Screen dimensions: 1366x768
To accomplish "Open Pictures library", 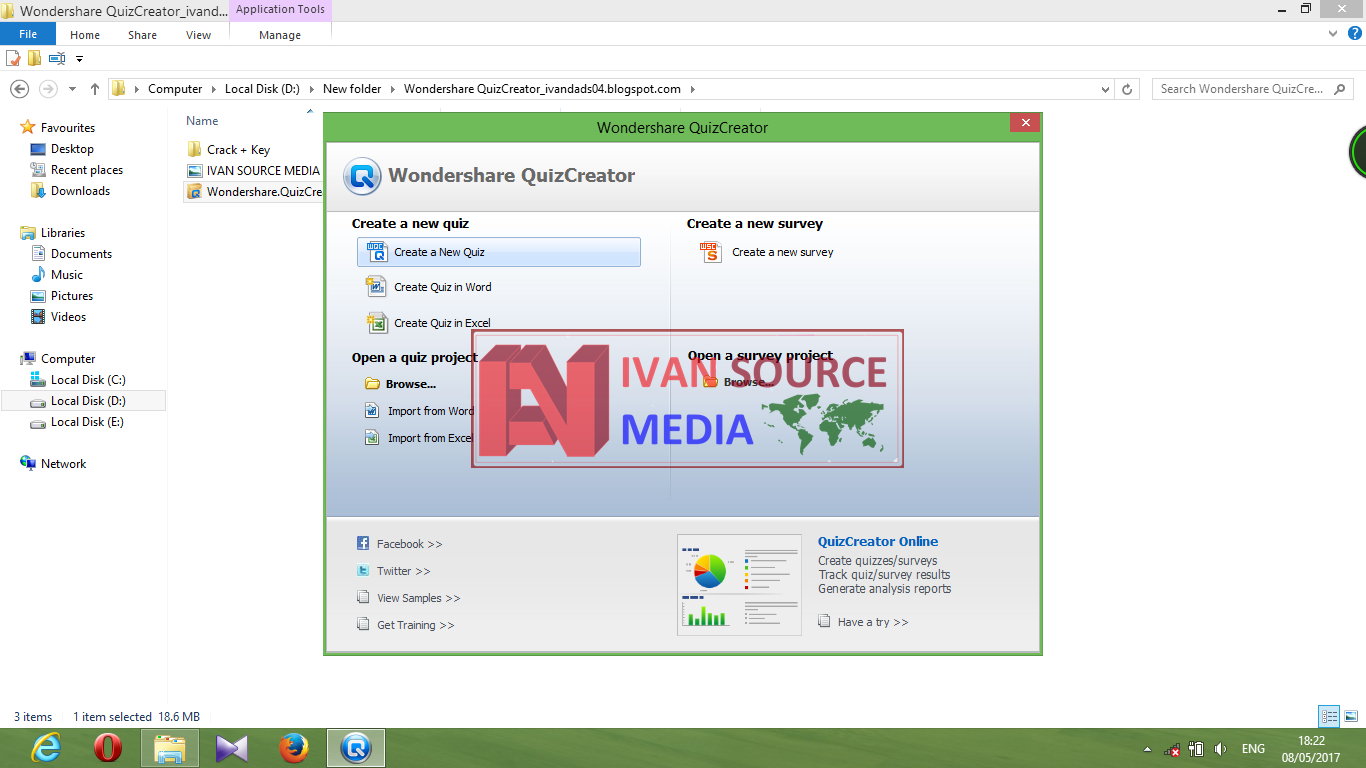I will coord(72,296).
